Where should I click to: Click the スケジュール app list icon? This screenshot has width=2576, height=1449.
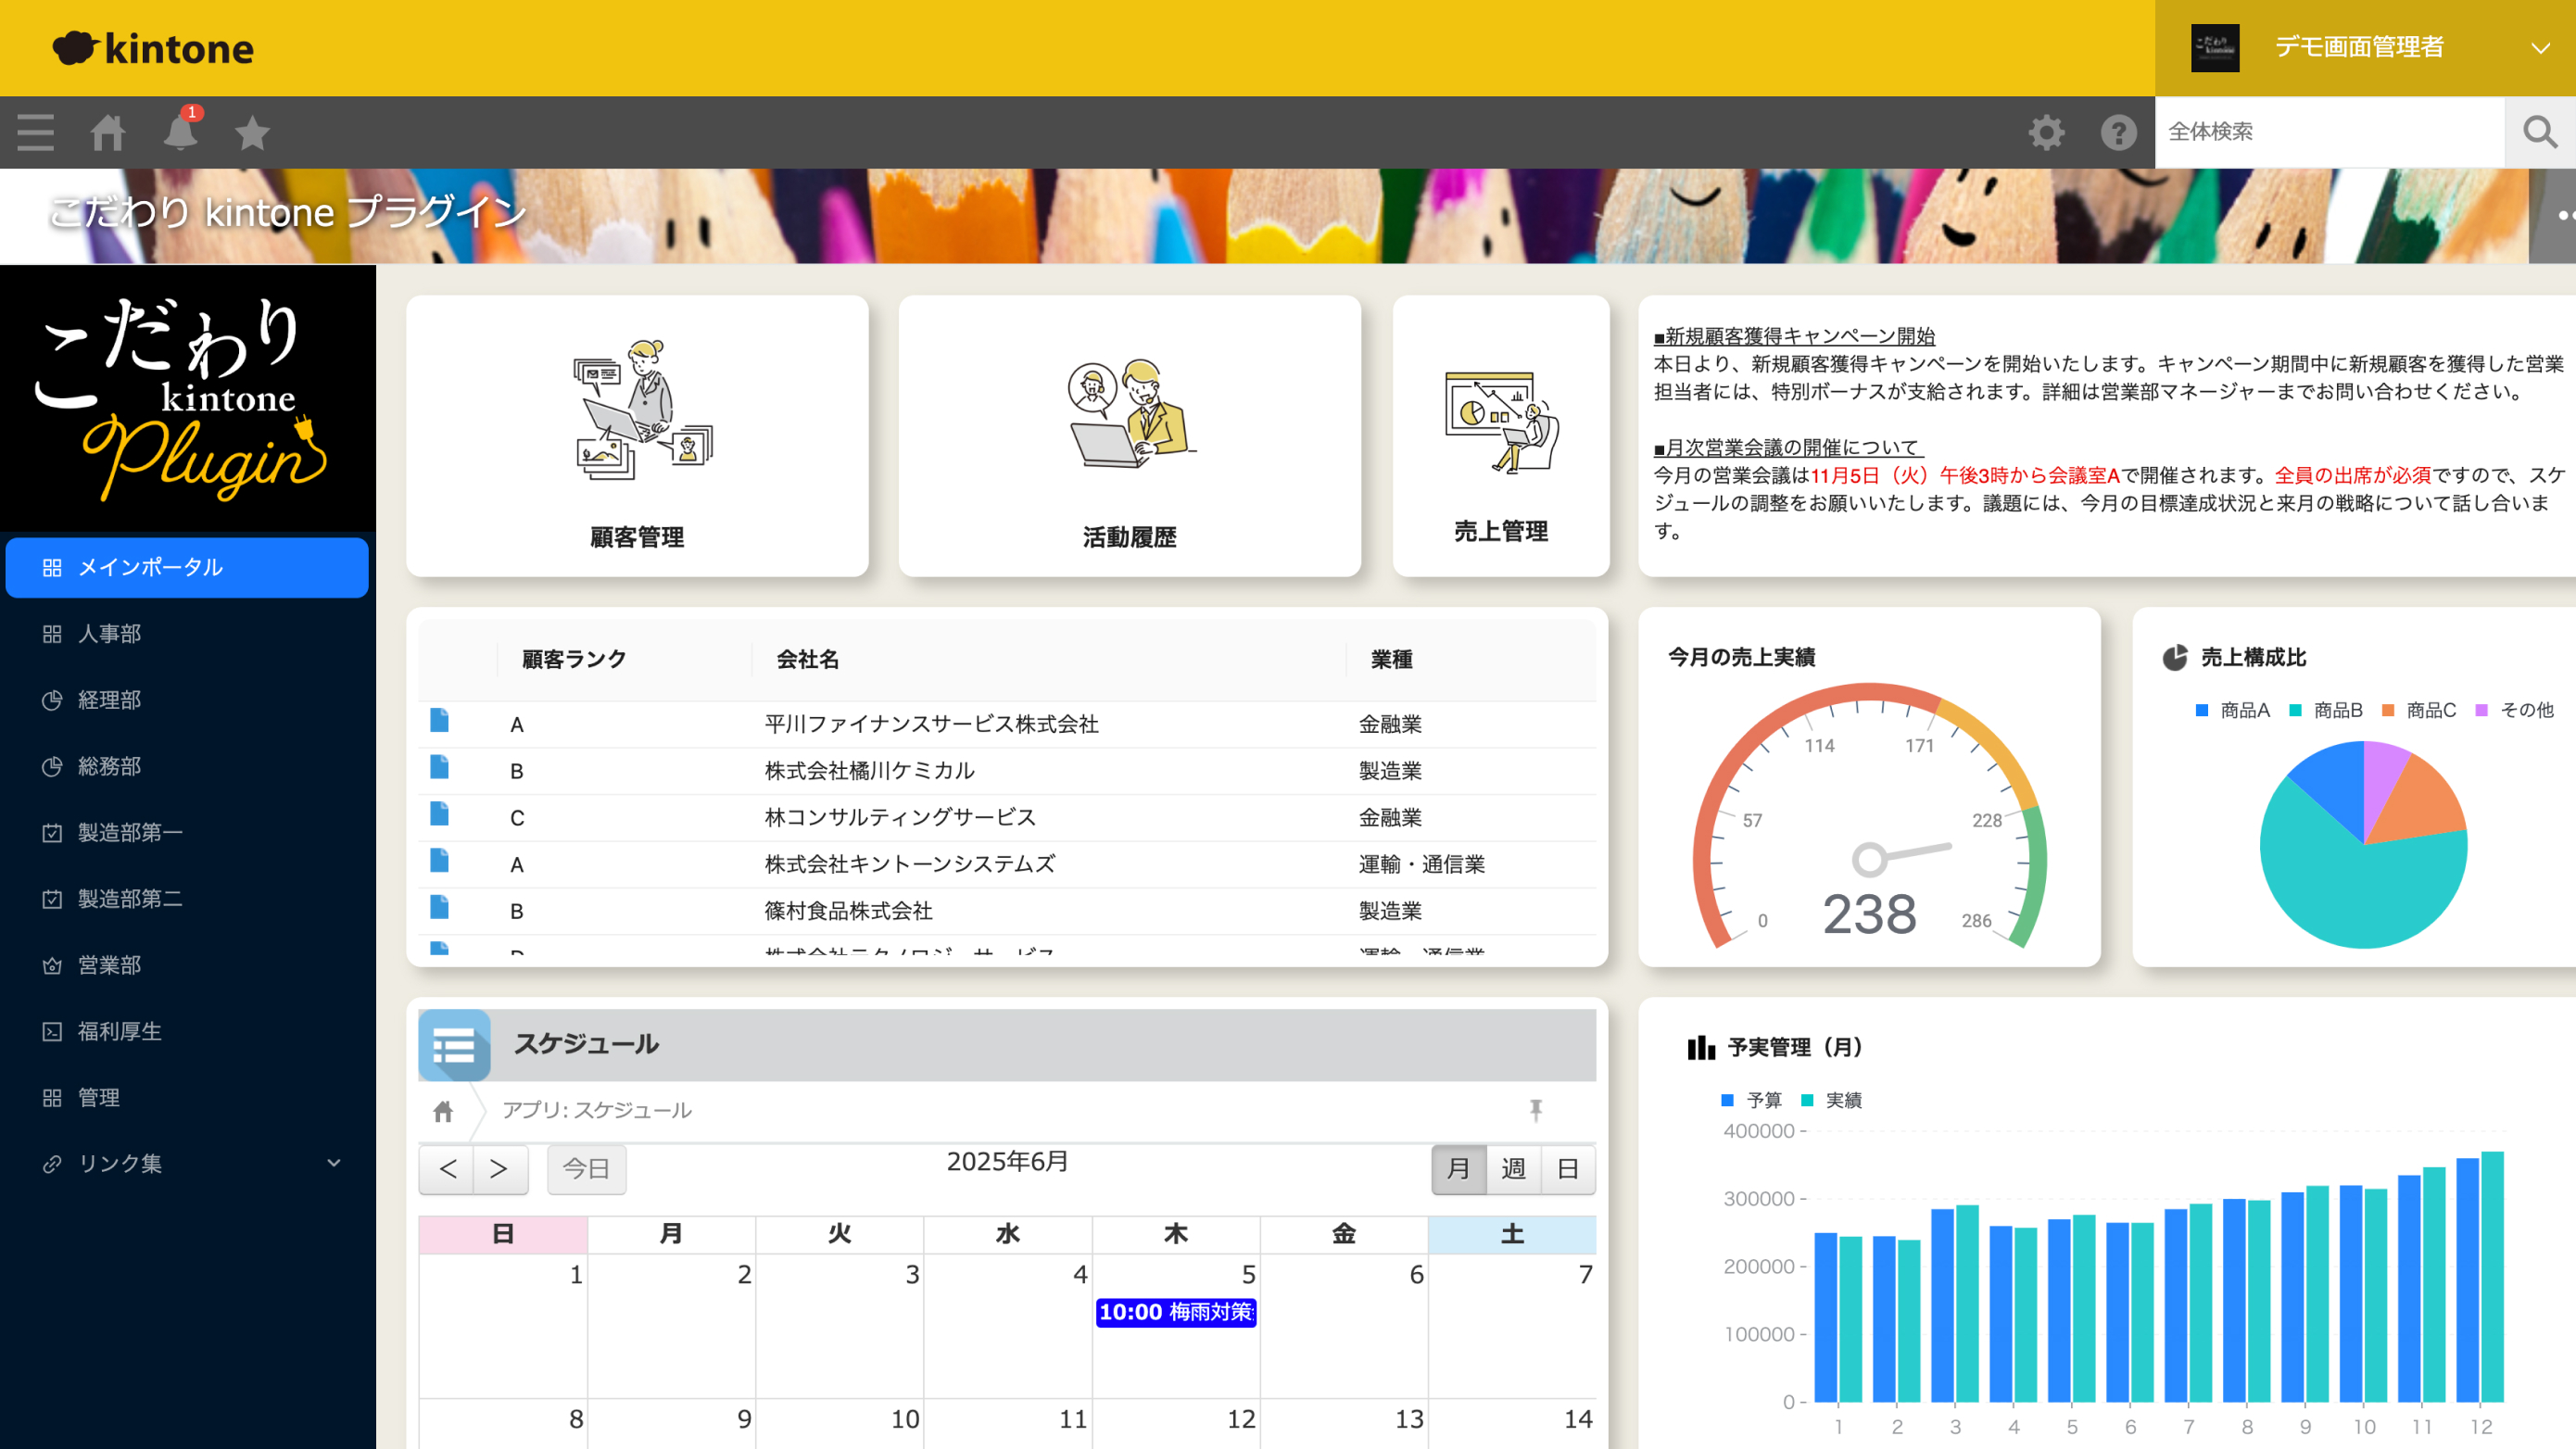[455, 1045]
